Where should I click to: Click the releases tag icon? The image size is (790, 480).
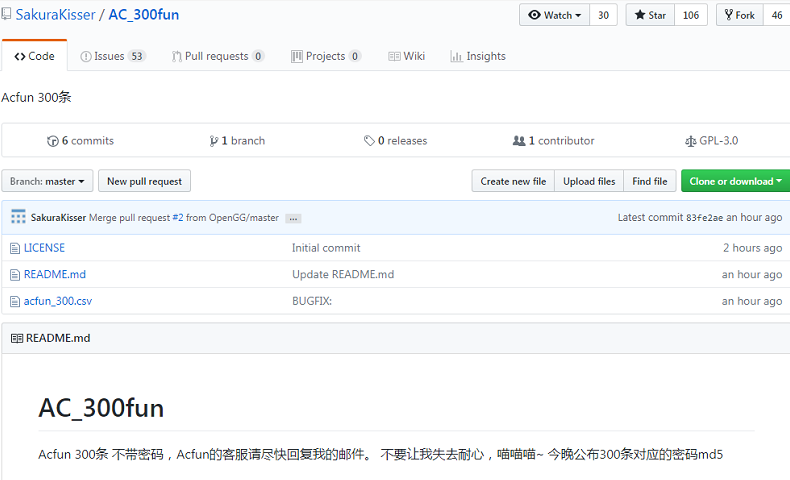[x=369, y=141]
